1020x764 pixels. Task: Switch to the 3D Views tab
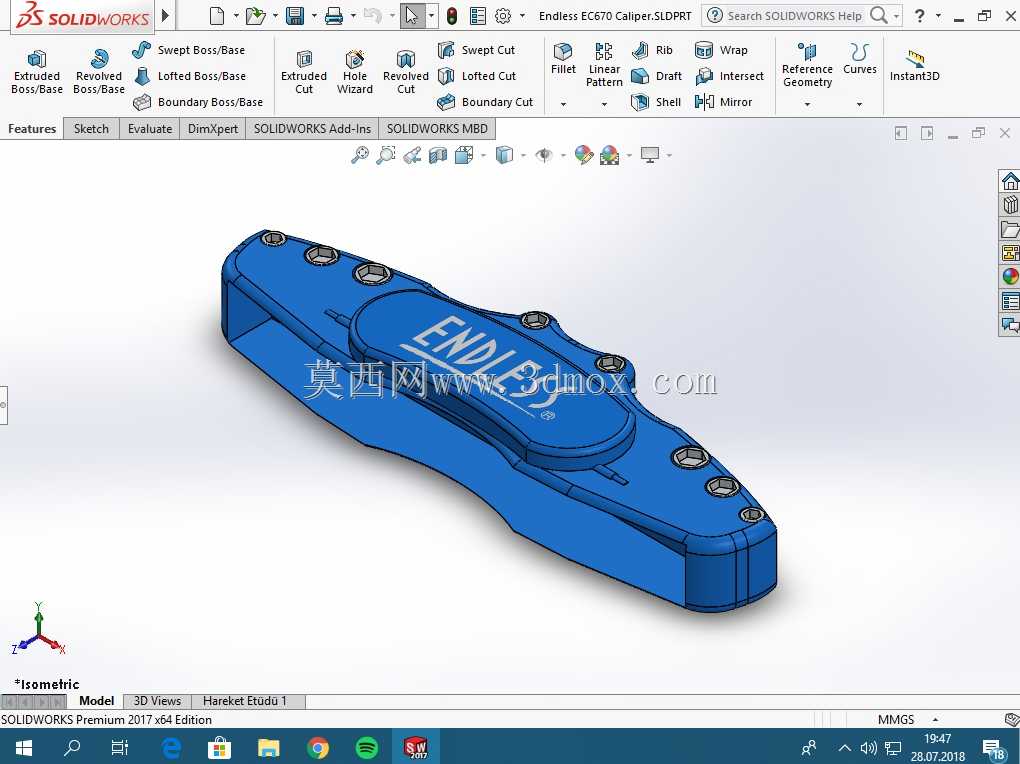[157, 701]
